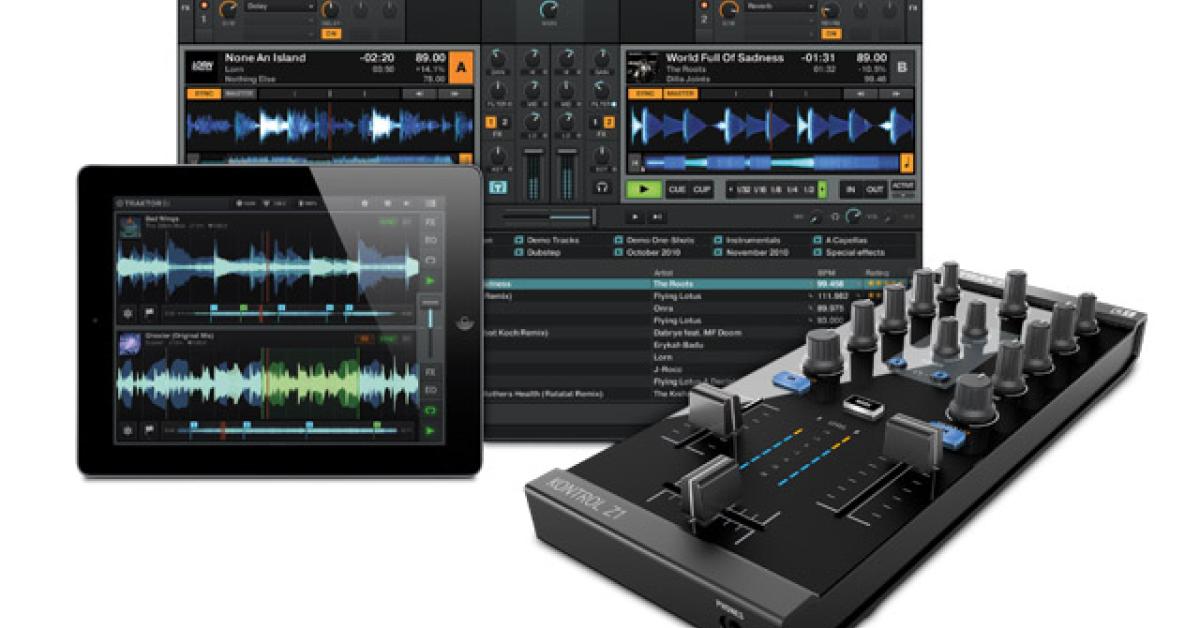The image size is (1200, 628).
Task: Open the Demo Tracks favorite folder
Action: click(546, 240)
